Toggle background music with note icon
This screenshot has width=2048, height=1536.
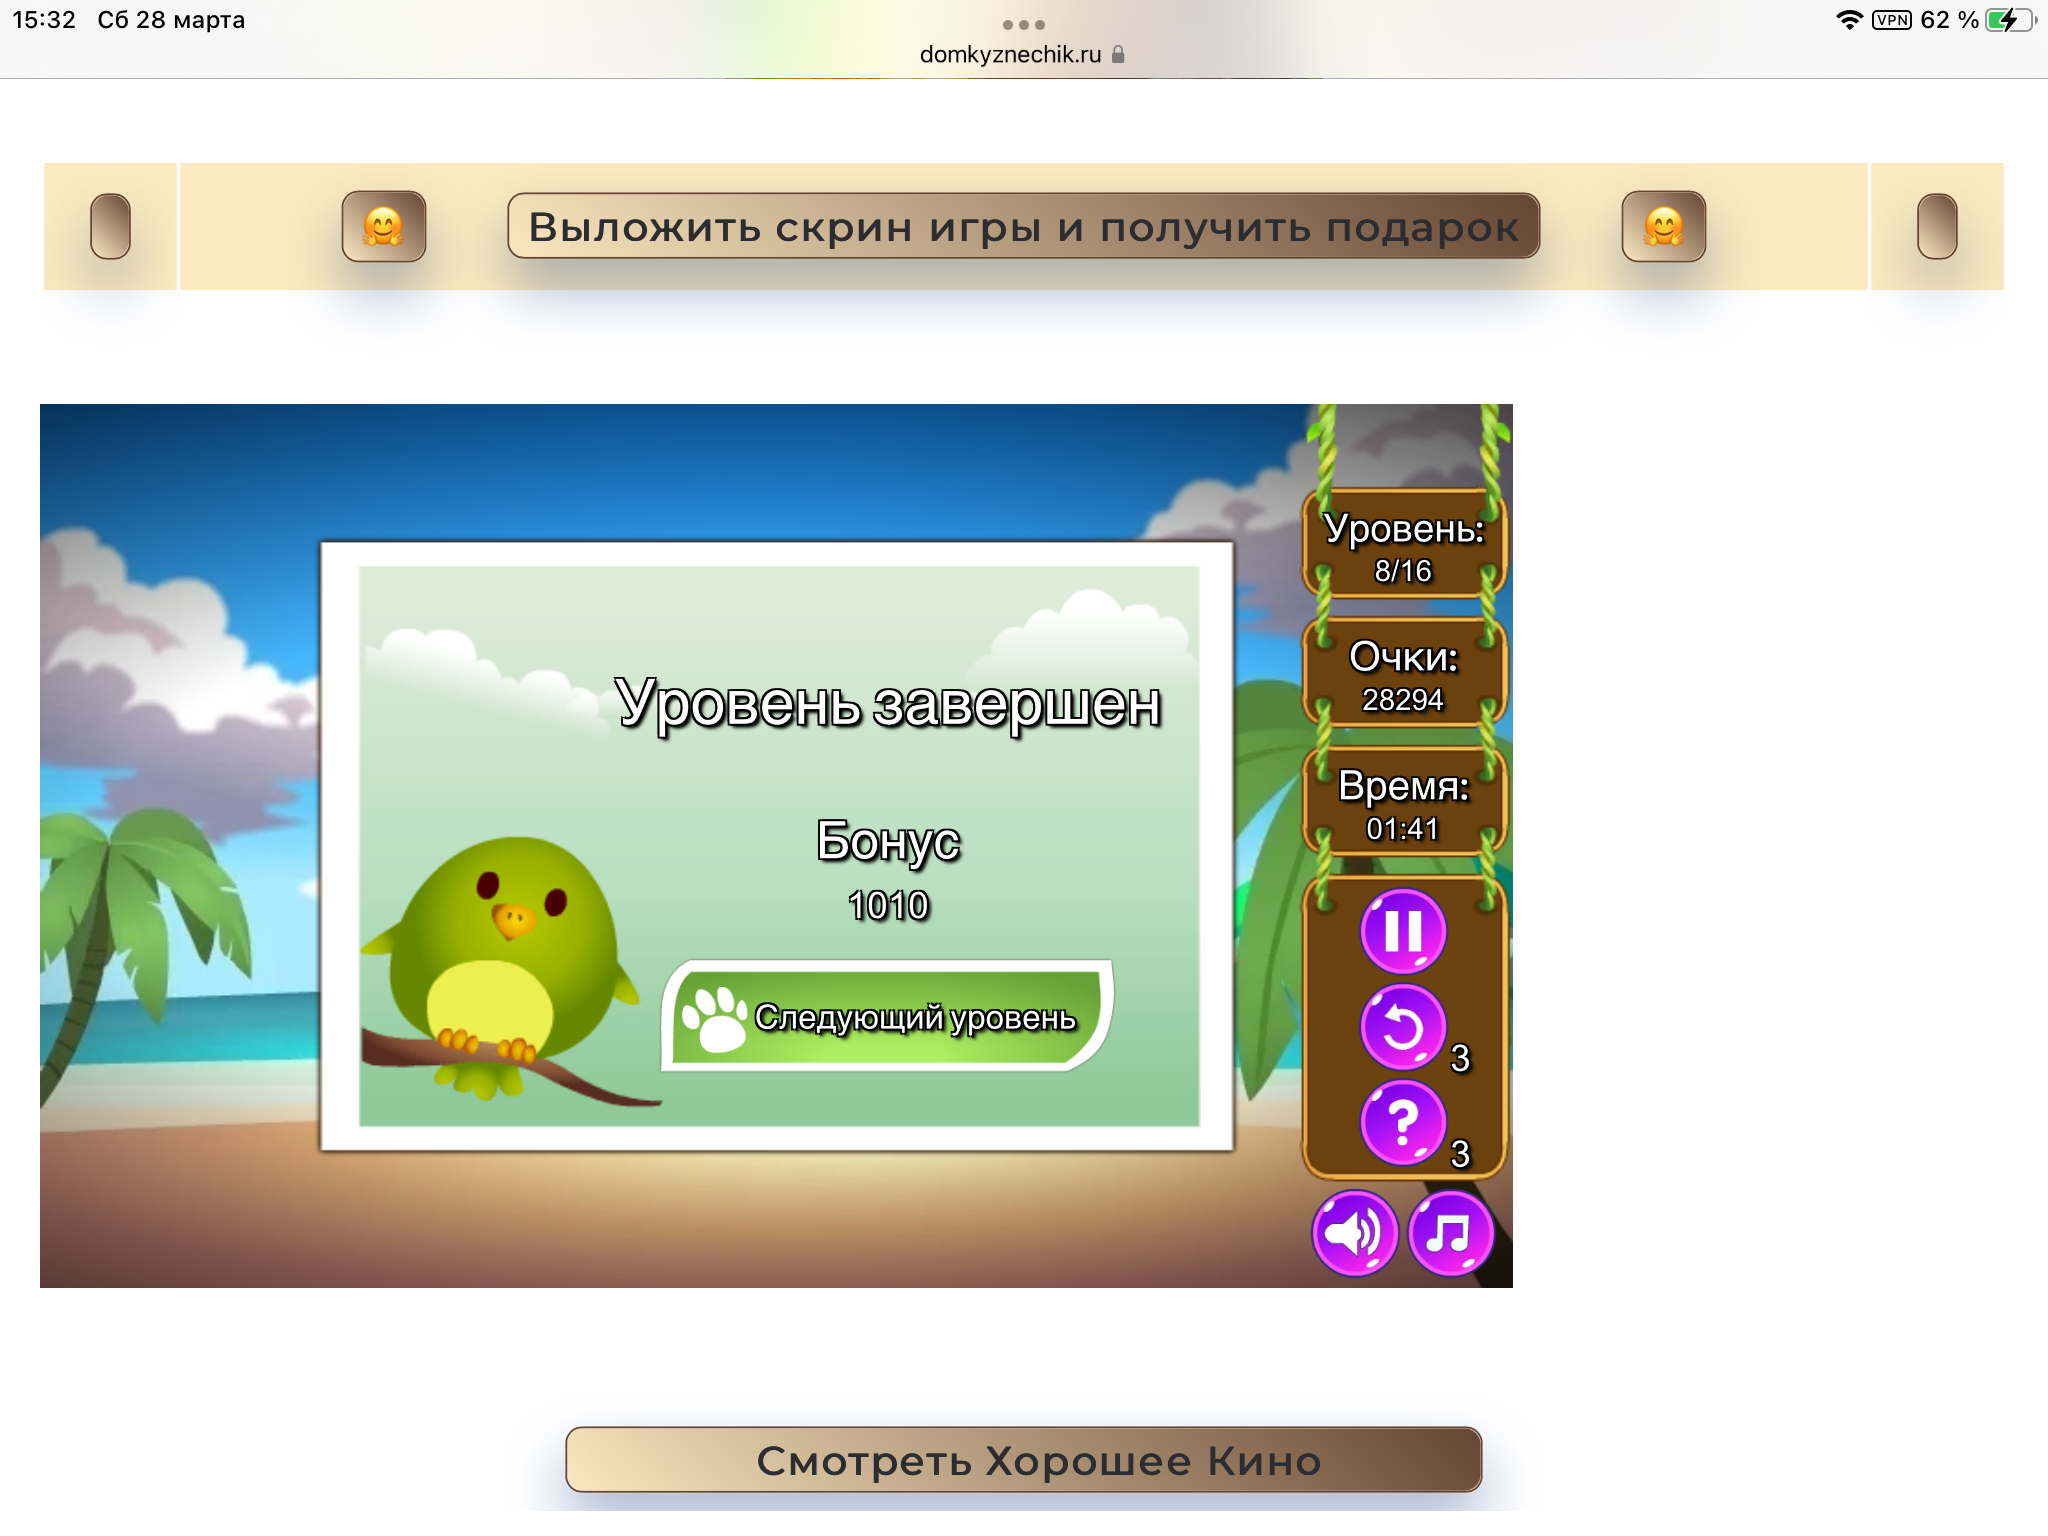pyautogui.click(x=1450, y=1233)
